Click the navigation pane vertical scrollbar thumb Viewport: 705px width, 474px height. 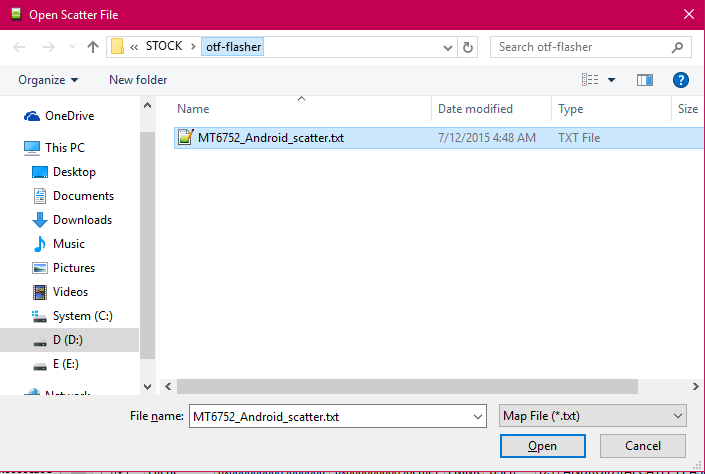point(147,245)
